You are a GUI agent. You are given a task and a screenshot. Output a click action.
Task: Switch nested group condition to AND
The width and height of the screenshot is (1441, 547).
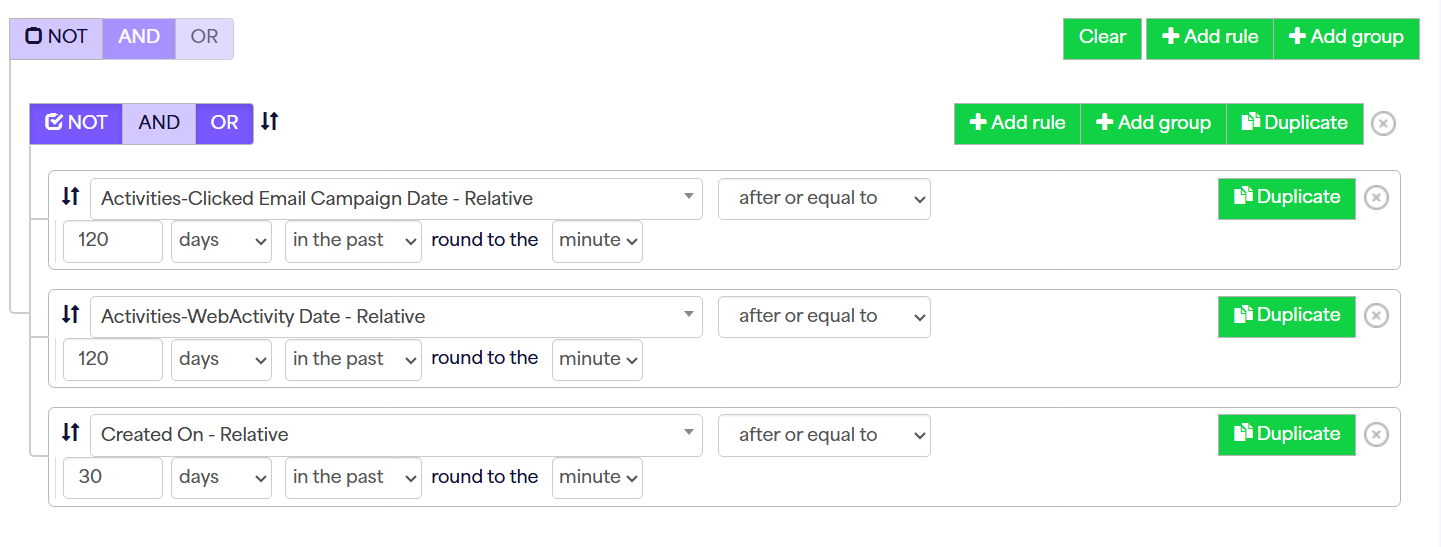click(159, 123)
